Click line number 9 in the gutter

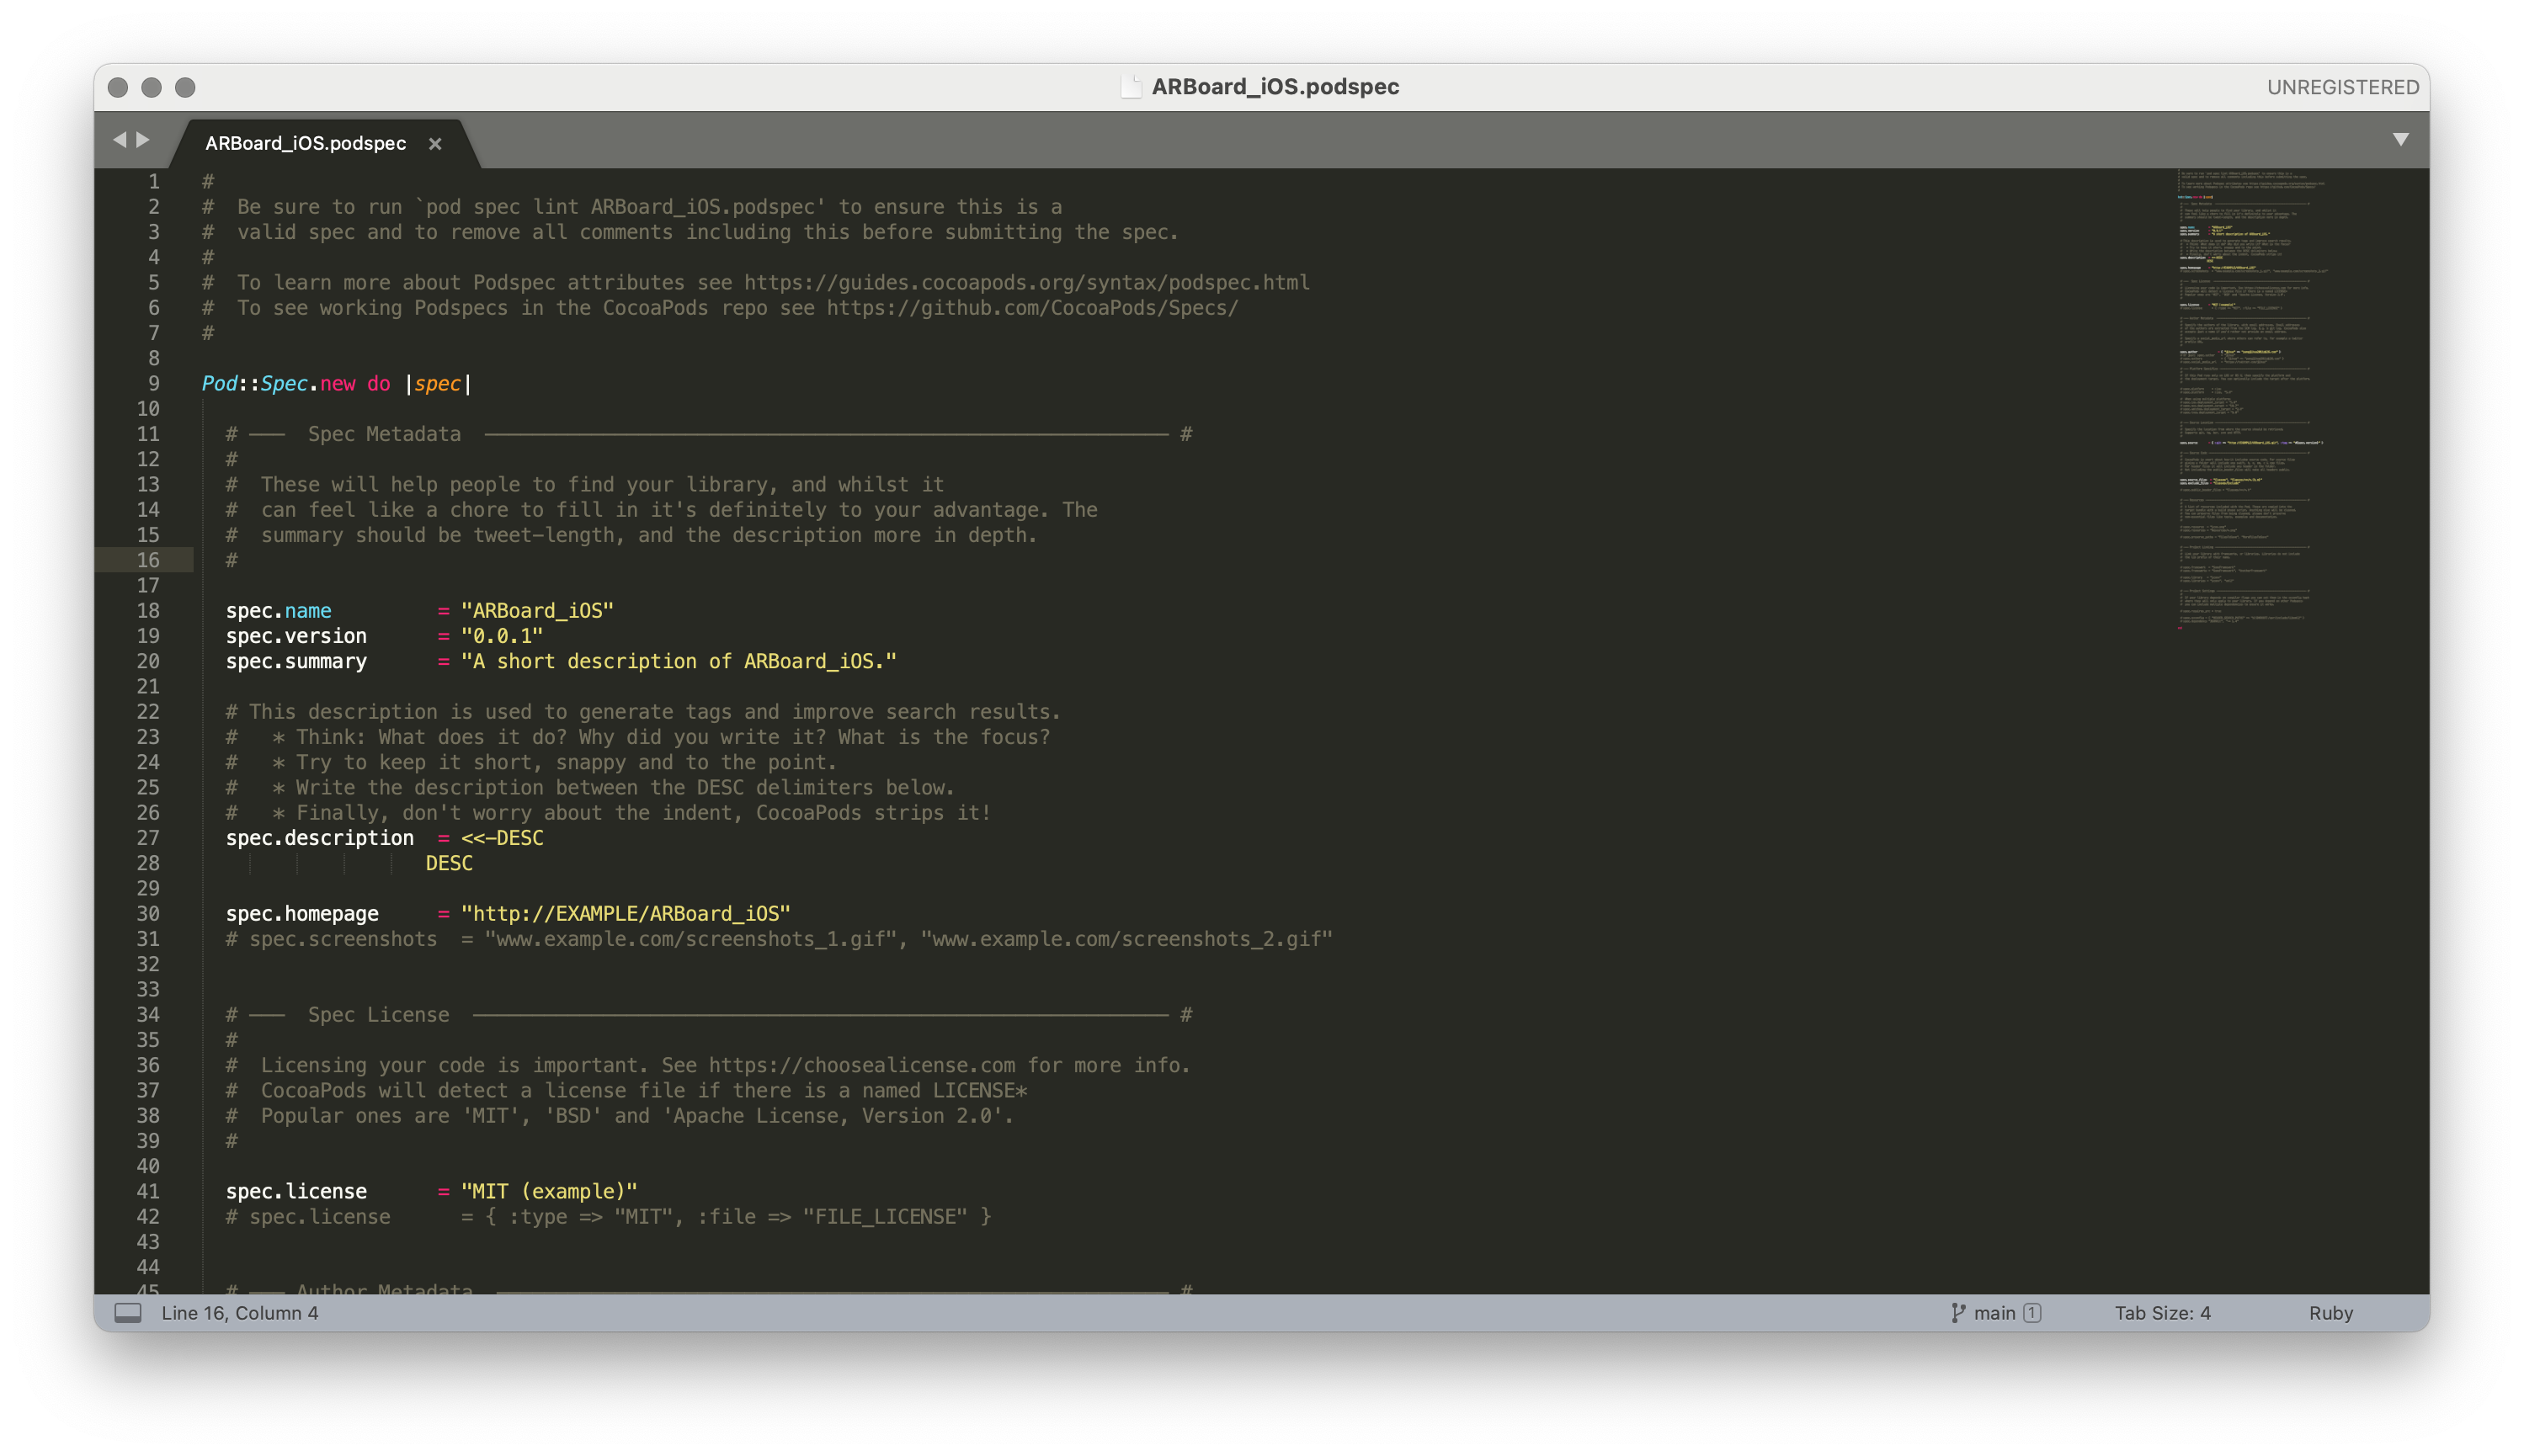pyautogui.click(x=153, y=384)
